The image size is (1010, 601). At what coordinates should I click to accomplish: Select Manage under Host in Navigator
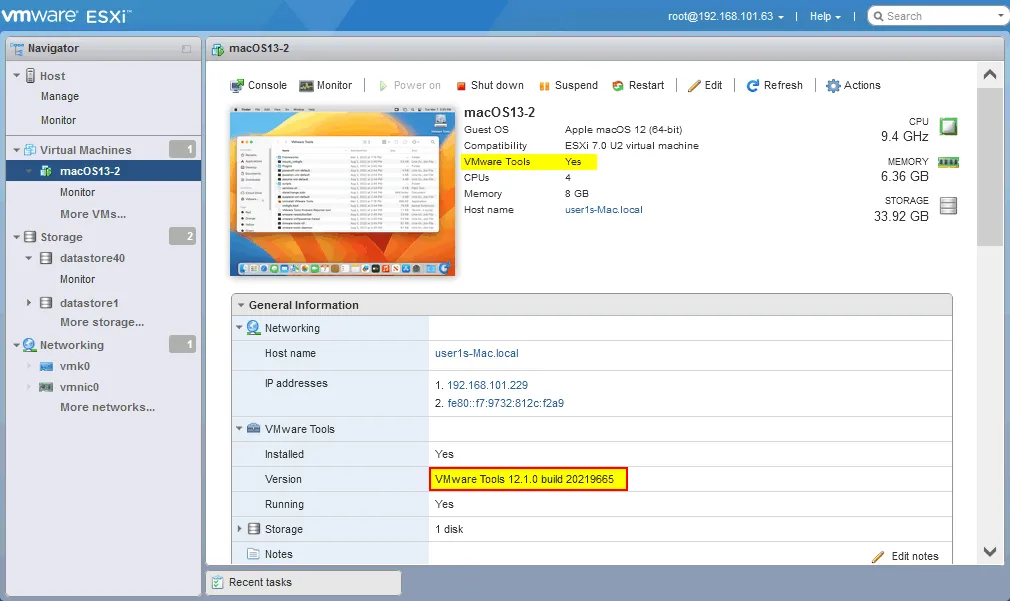(60, 97)
